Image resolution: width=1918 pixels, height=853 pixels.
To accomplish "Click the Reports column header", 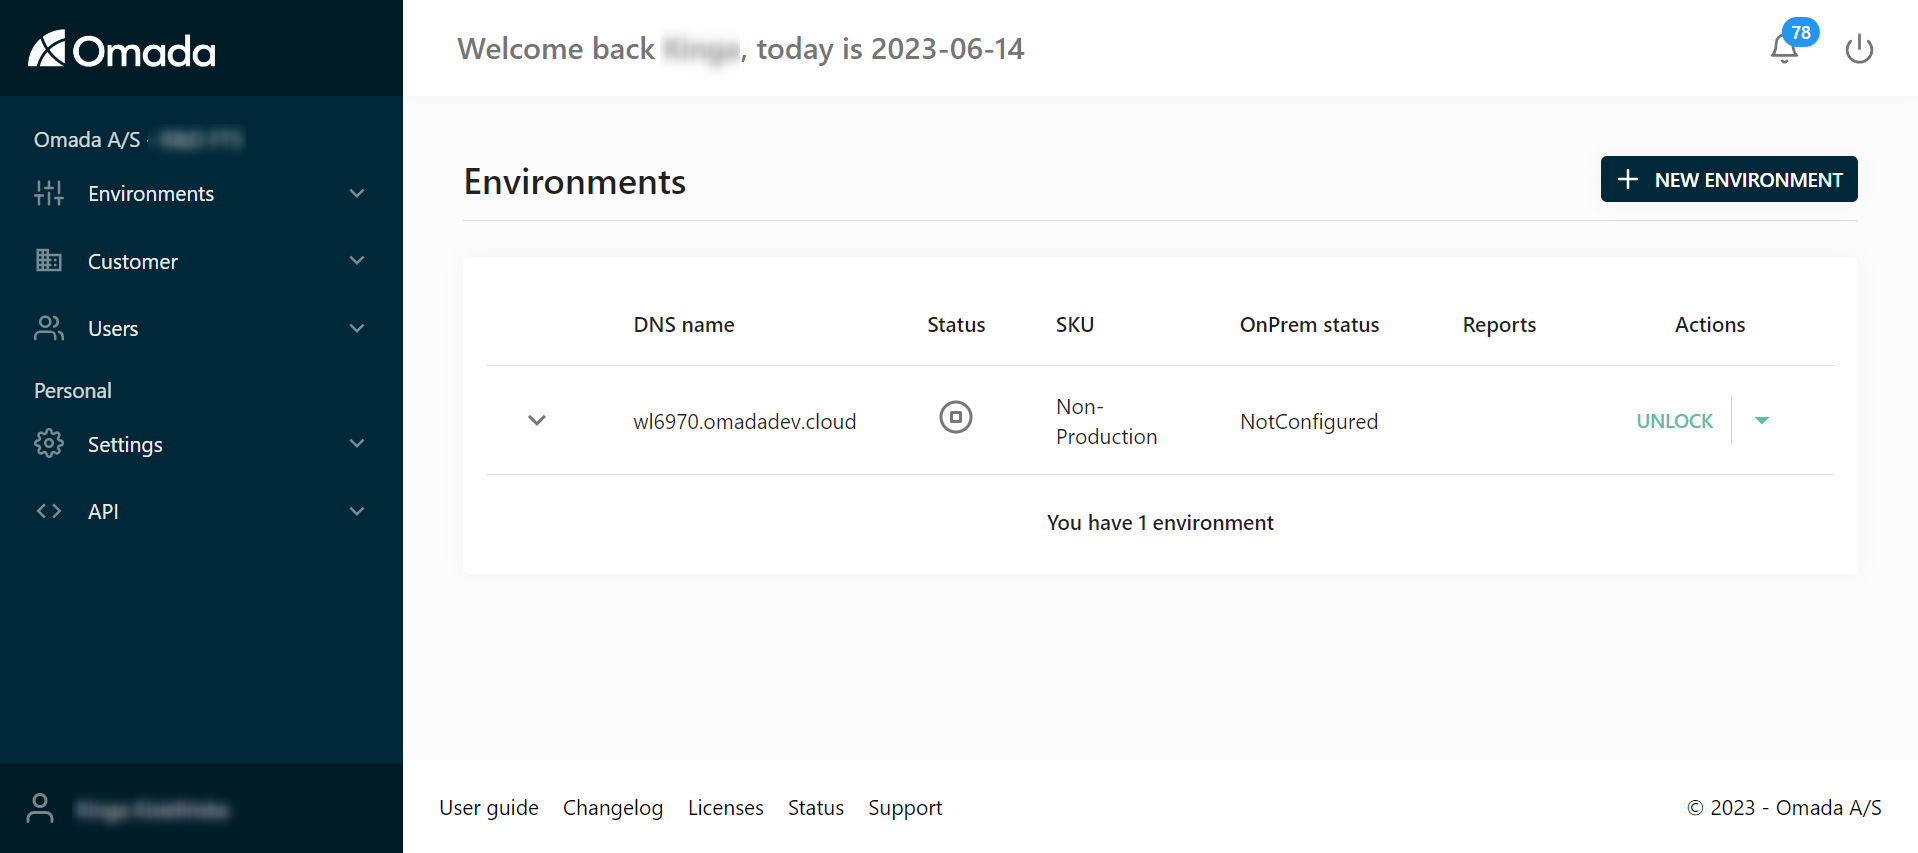I will pyautogui.click(x=1499, y=325).
